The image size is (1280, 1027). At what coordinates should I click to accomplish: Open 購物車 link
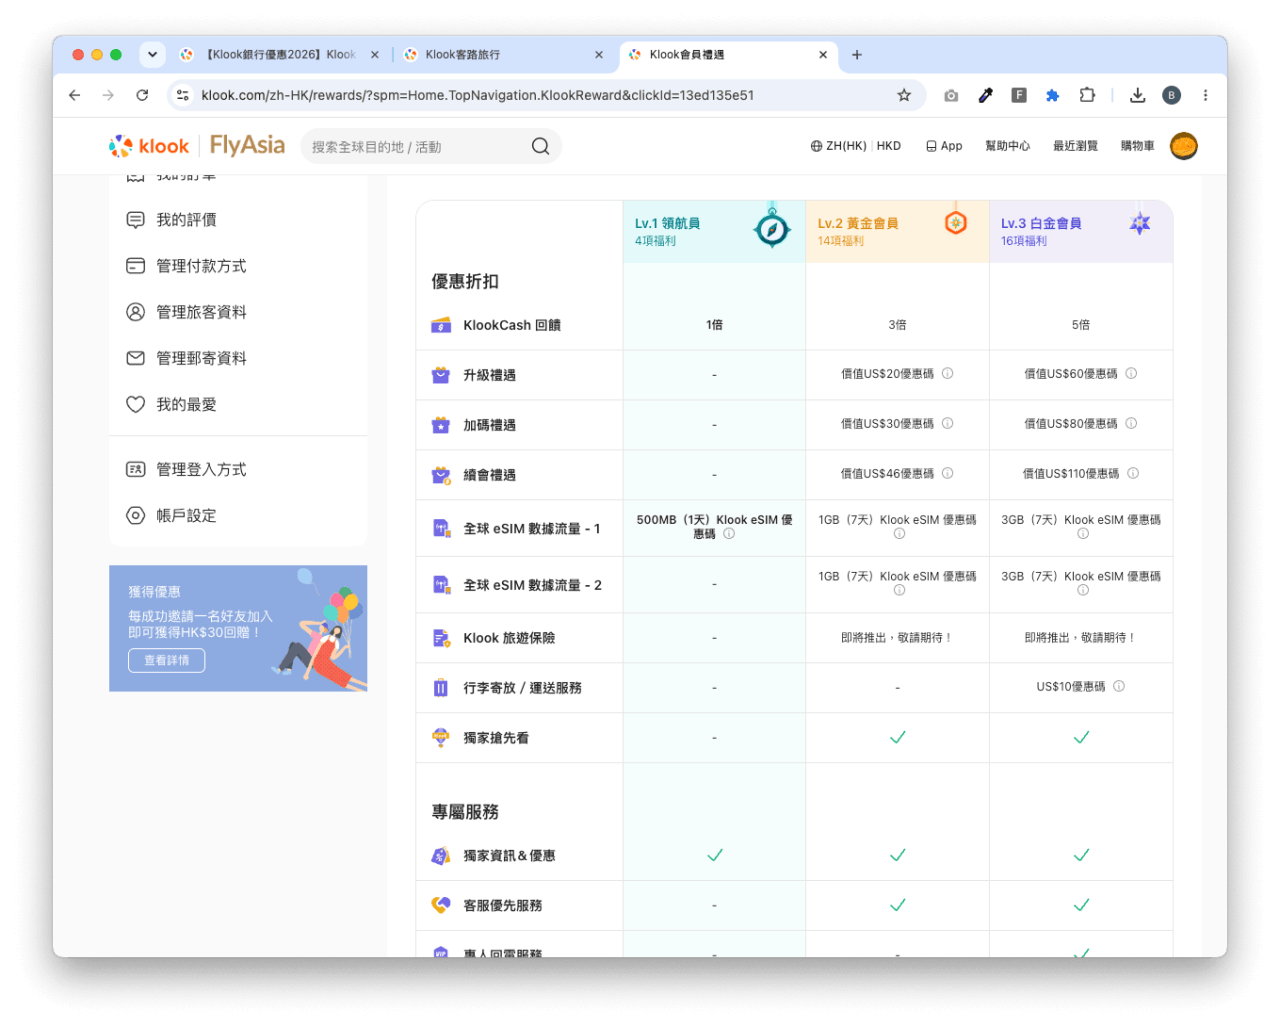point(1137,146)
